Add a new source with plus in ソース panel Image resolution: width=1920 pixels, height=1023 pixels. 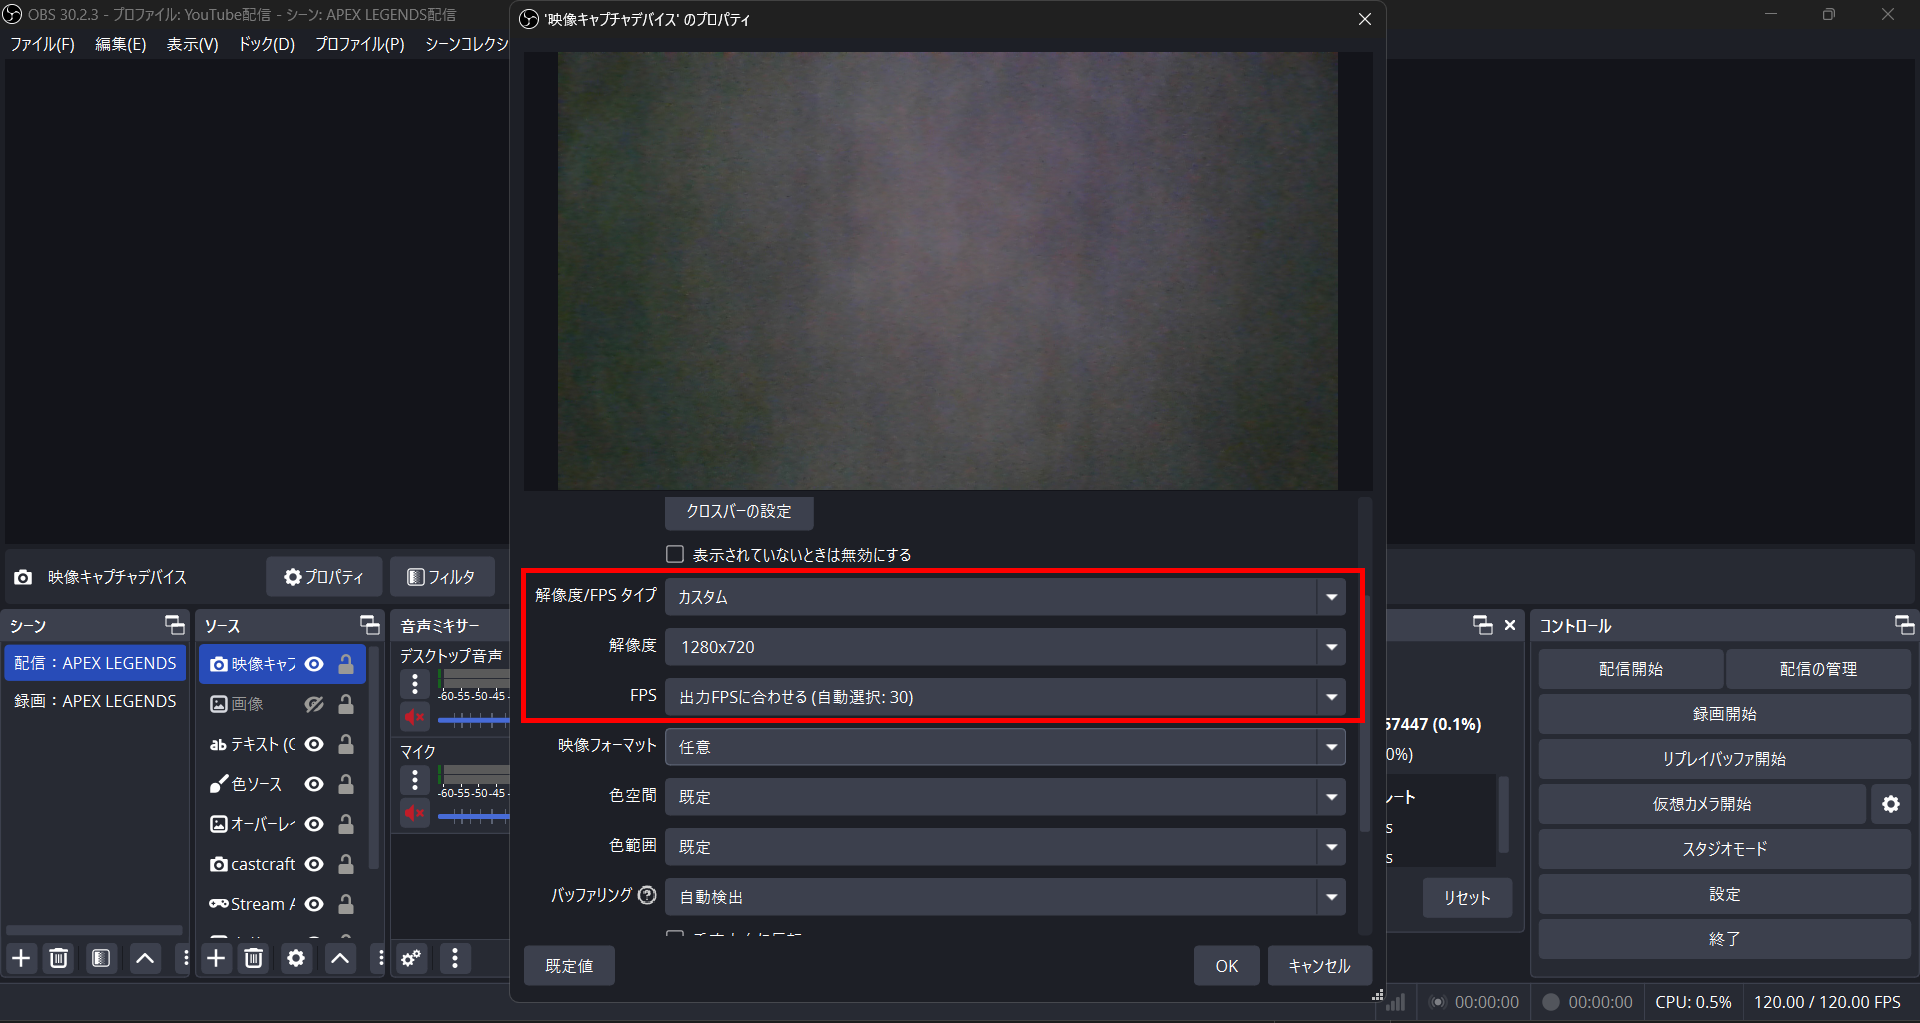(216, 958)
